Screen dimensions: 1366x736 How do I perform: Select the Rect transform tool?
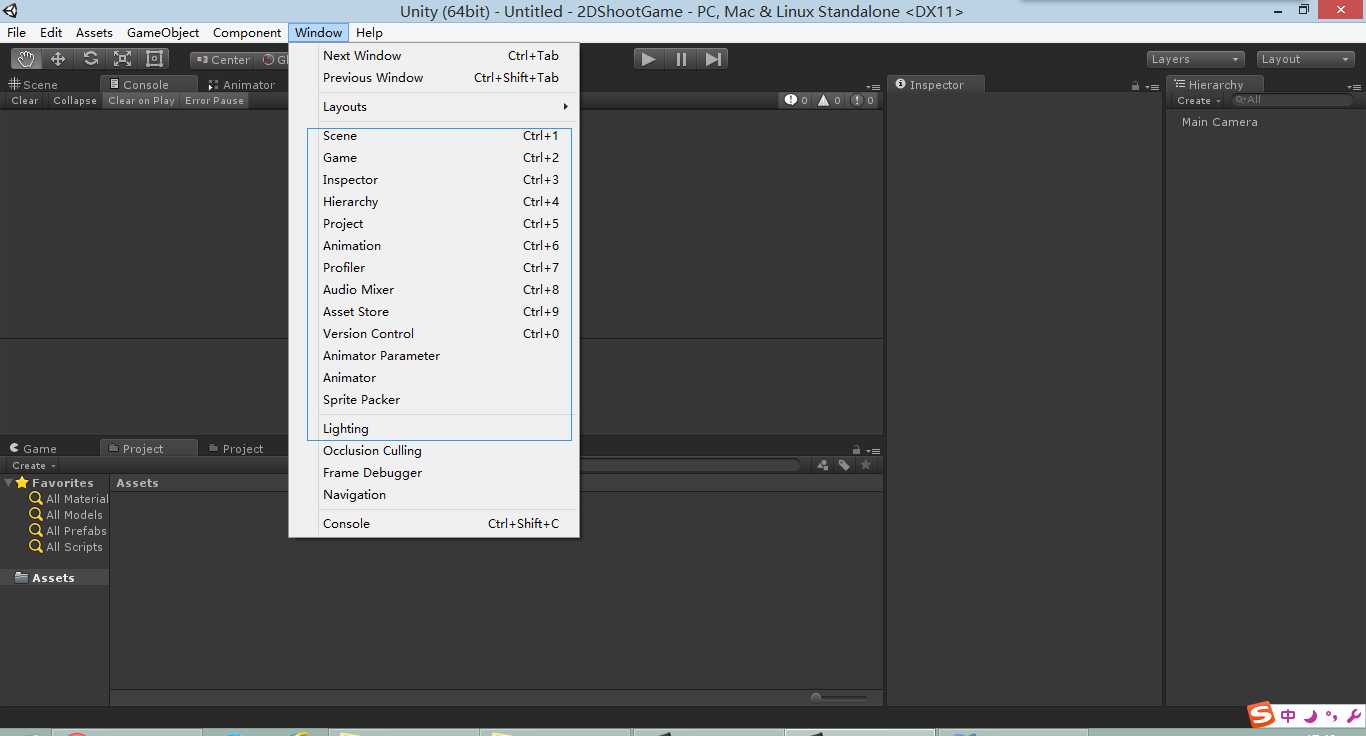(154, 59)
